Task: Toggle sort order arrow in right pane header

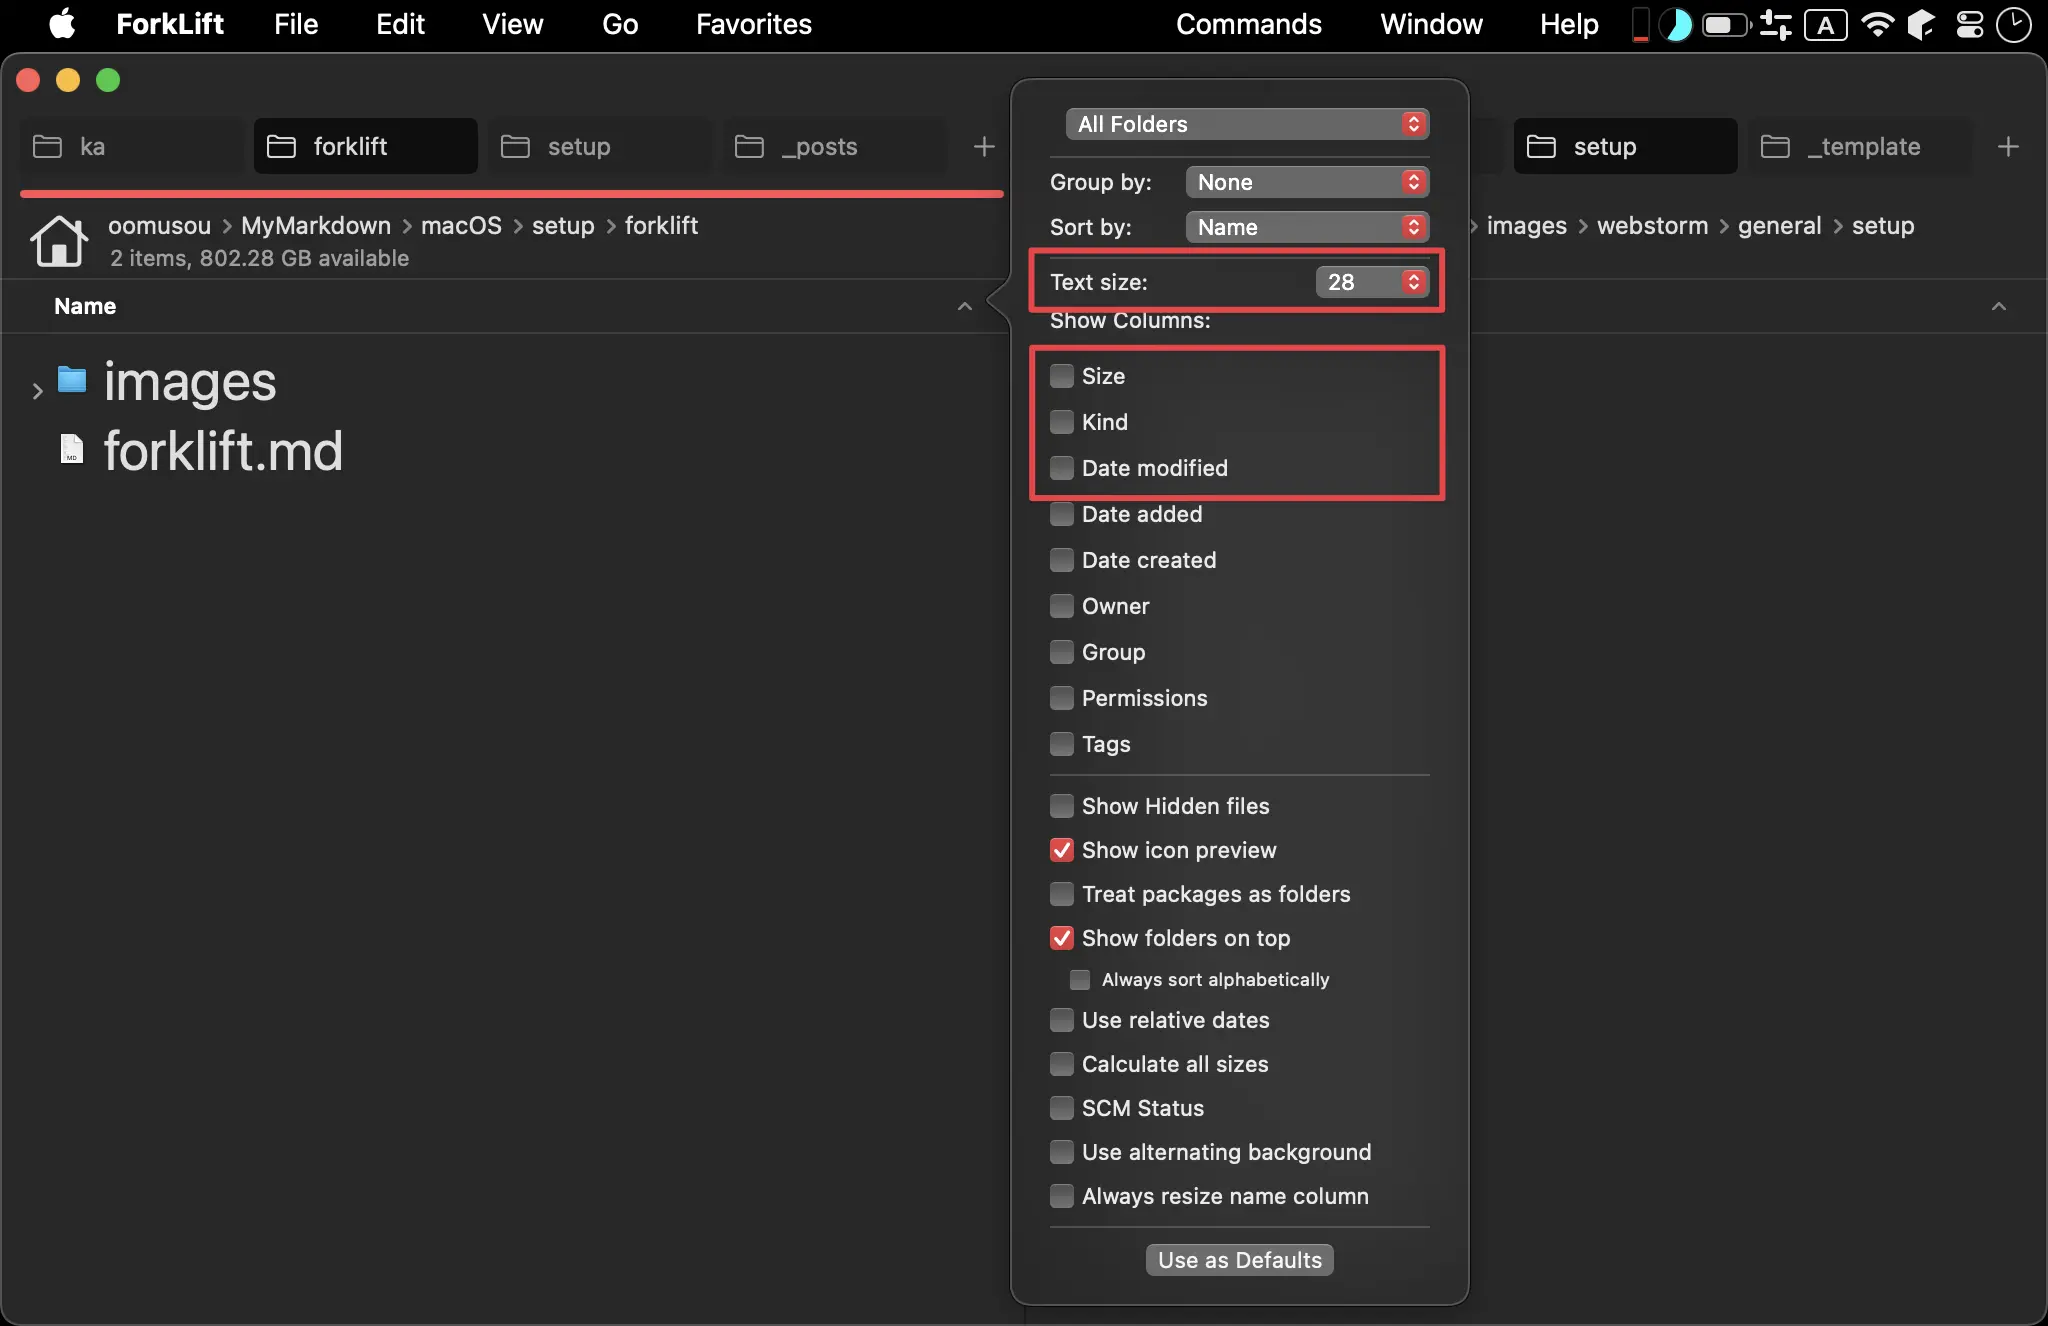Action: (x=1999, y=306)
